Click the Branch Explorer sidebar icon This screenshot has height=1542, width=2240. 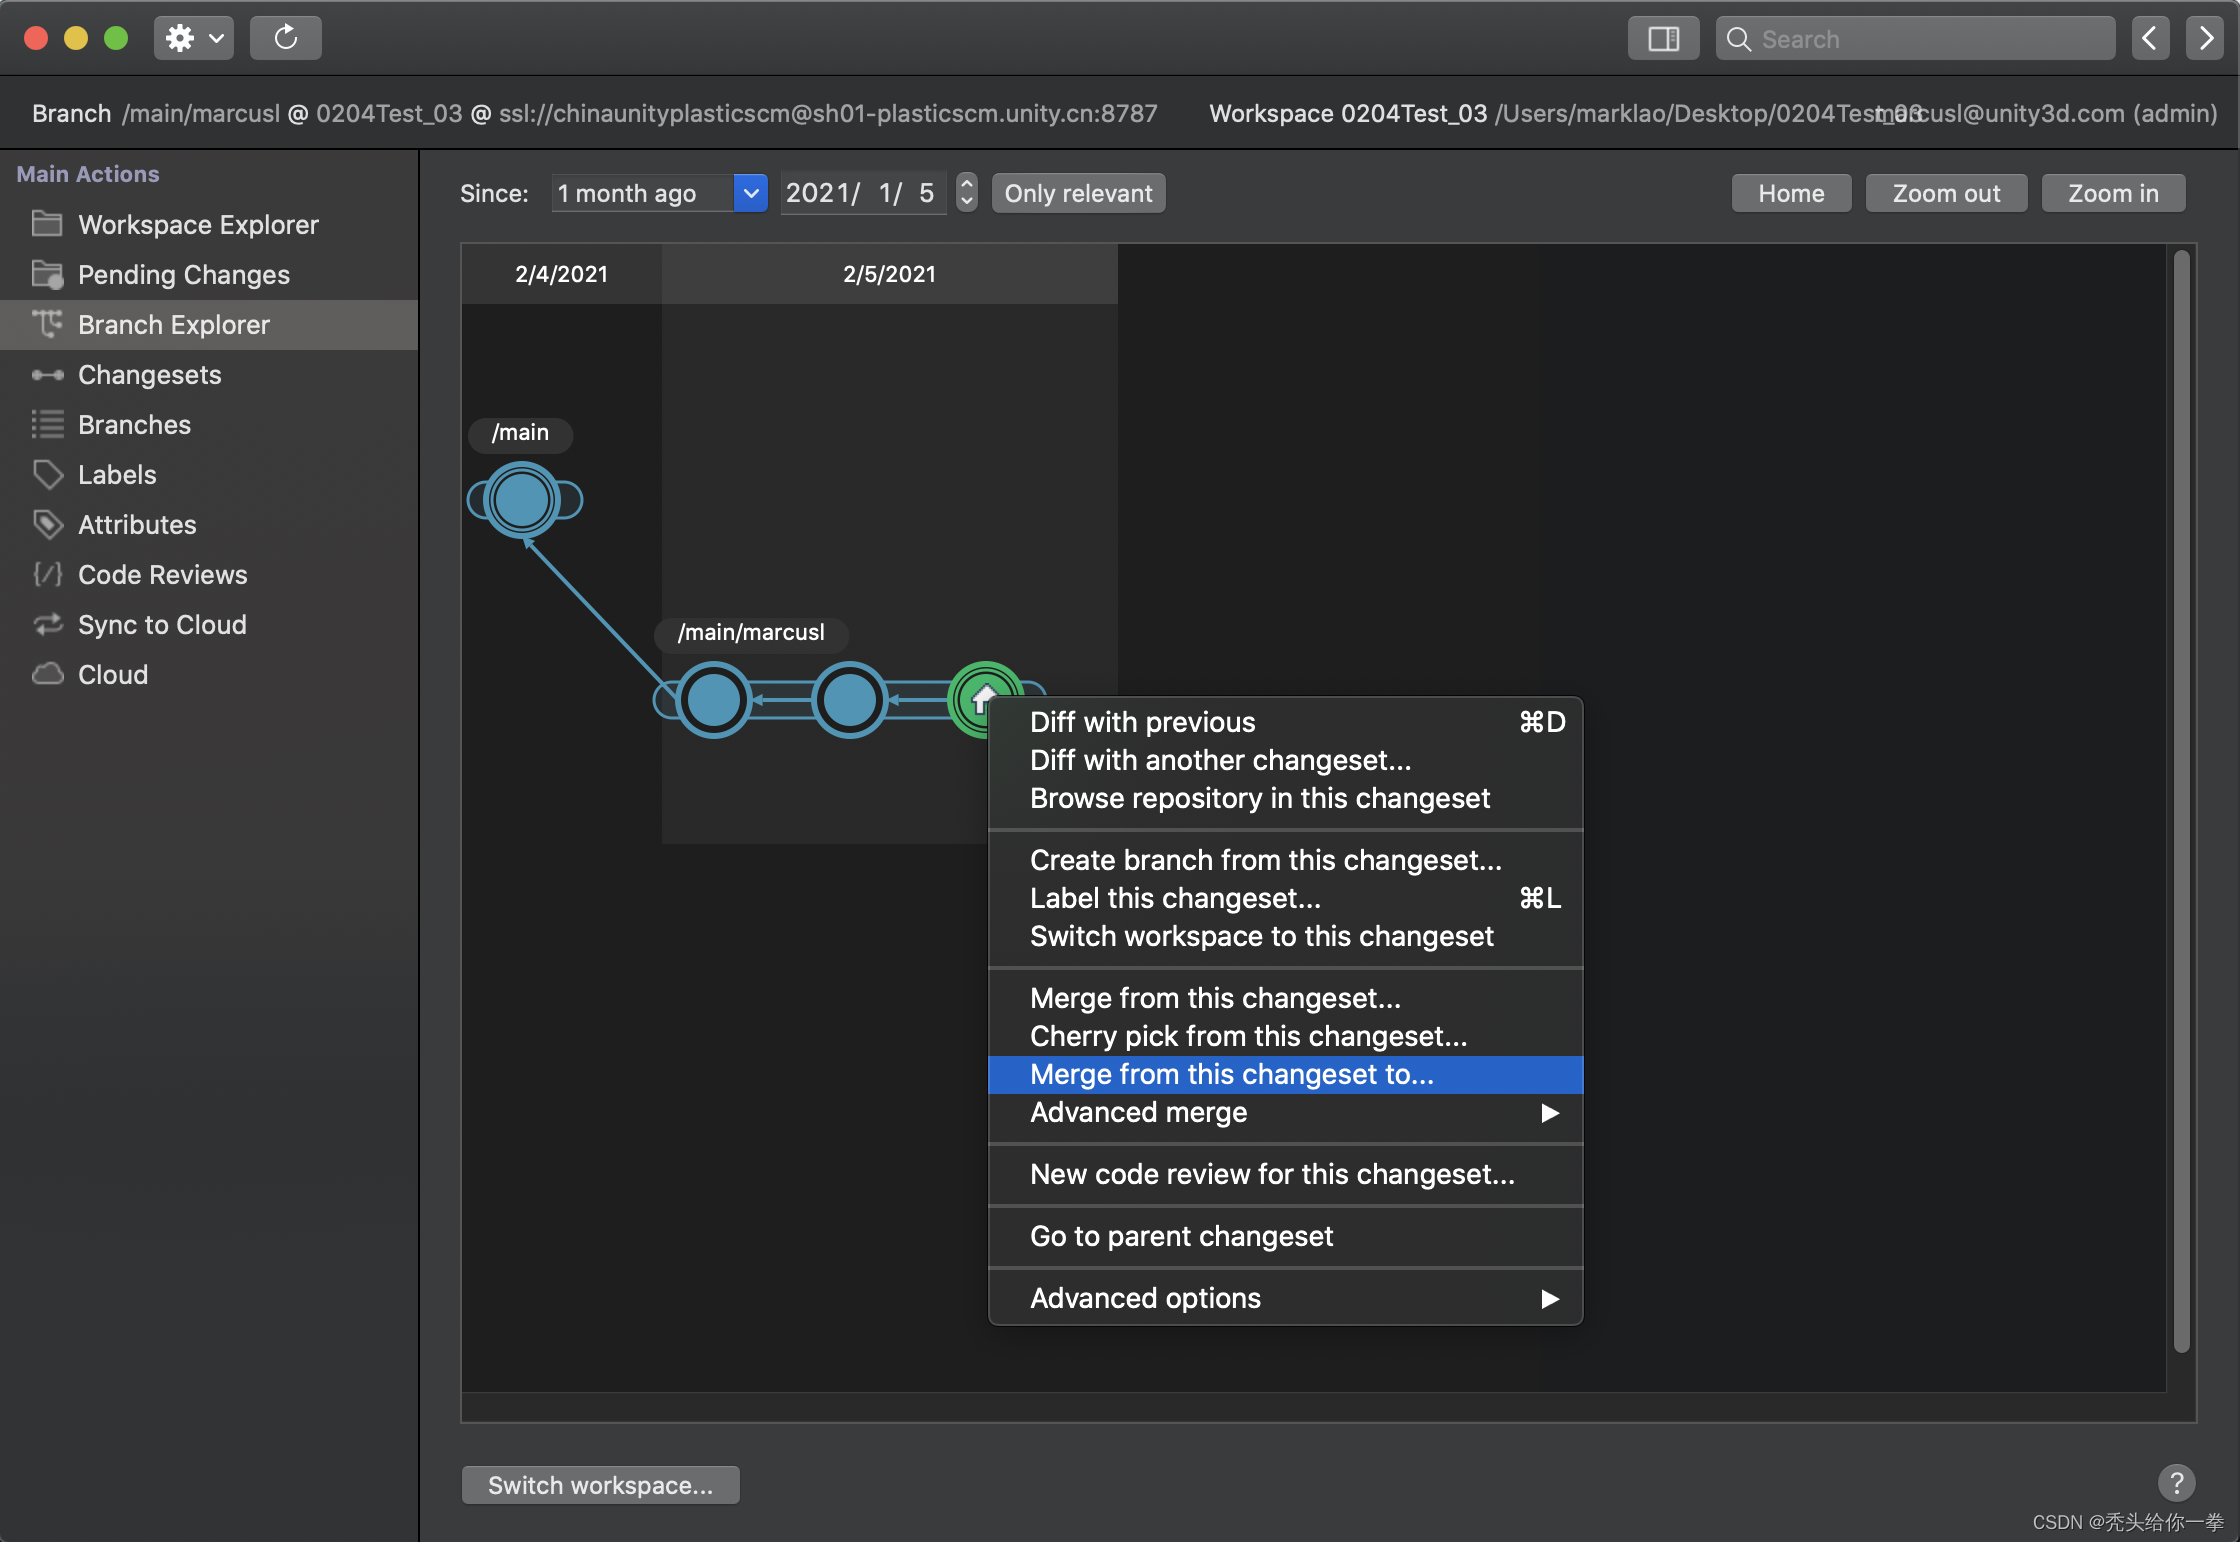(x=48, y=323)
